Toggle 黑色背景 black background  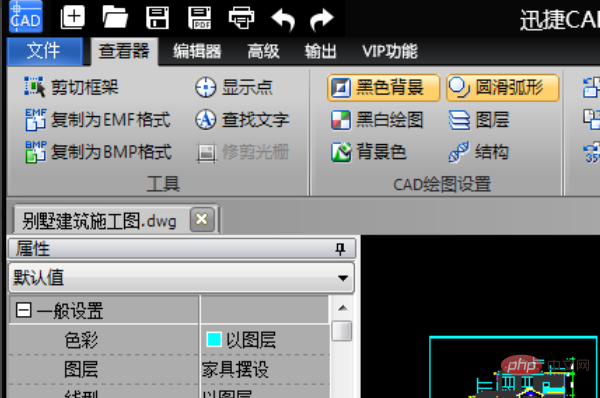383,88
